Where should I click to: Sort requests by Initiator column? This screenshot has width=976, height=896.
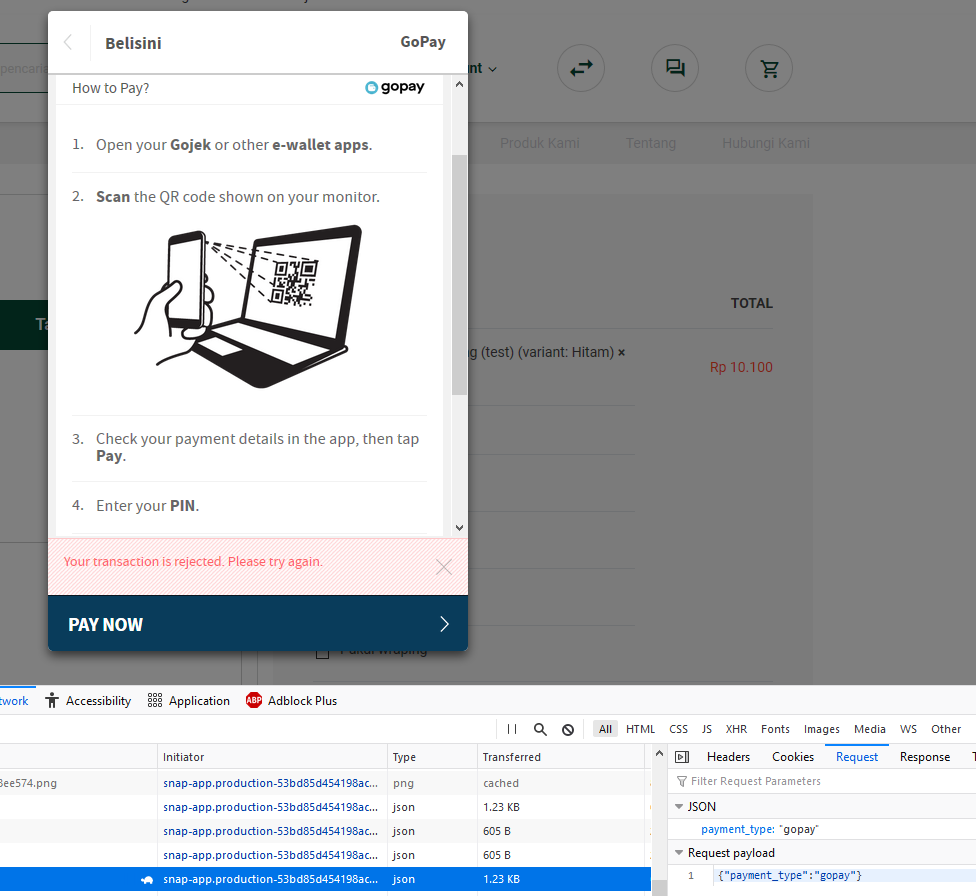tap(272, 757)
